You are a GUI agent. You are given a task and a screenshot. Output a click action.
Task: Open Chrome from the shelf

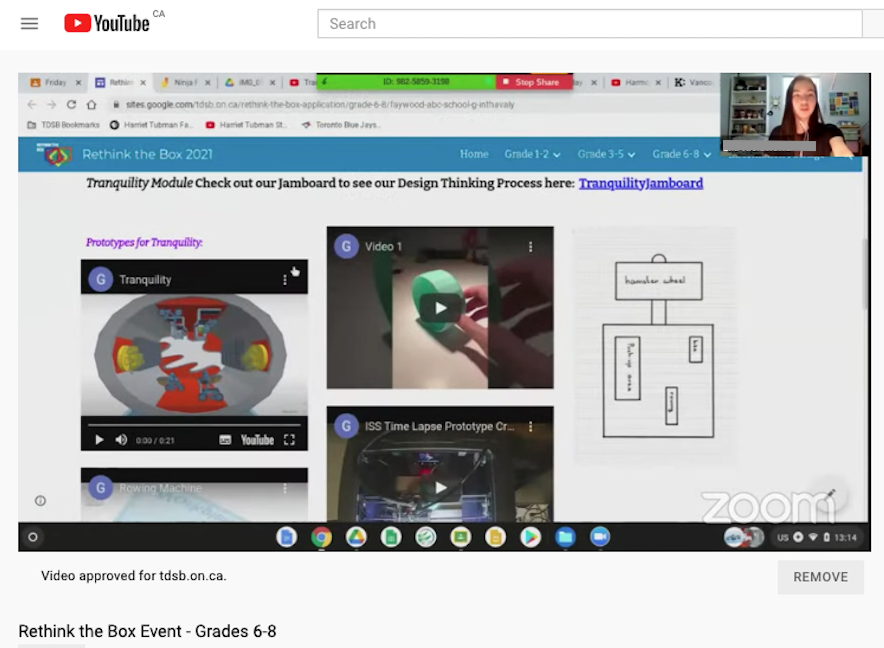coord(321,537)
